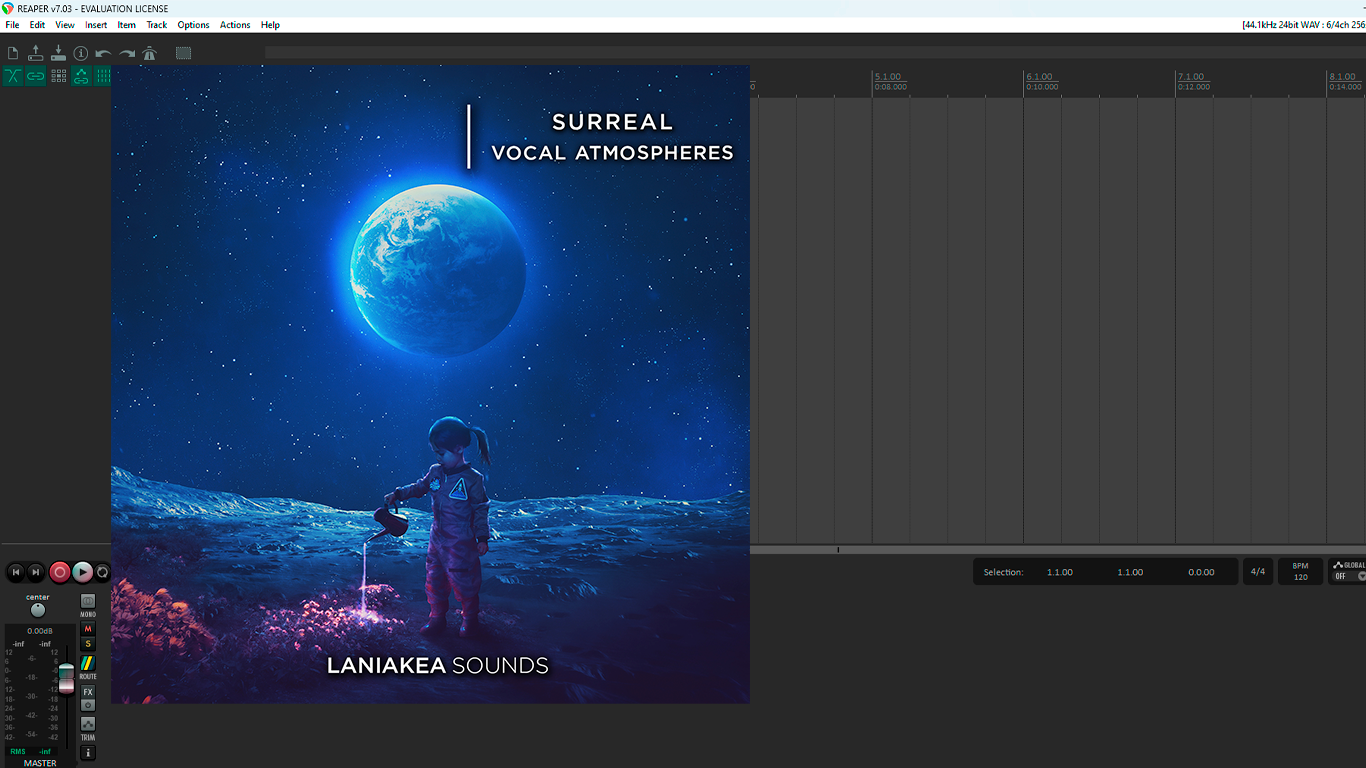
Task: Click the selection start 1.1.00 field
Action: click(1060, 572)
